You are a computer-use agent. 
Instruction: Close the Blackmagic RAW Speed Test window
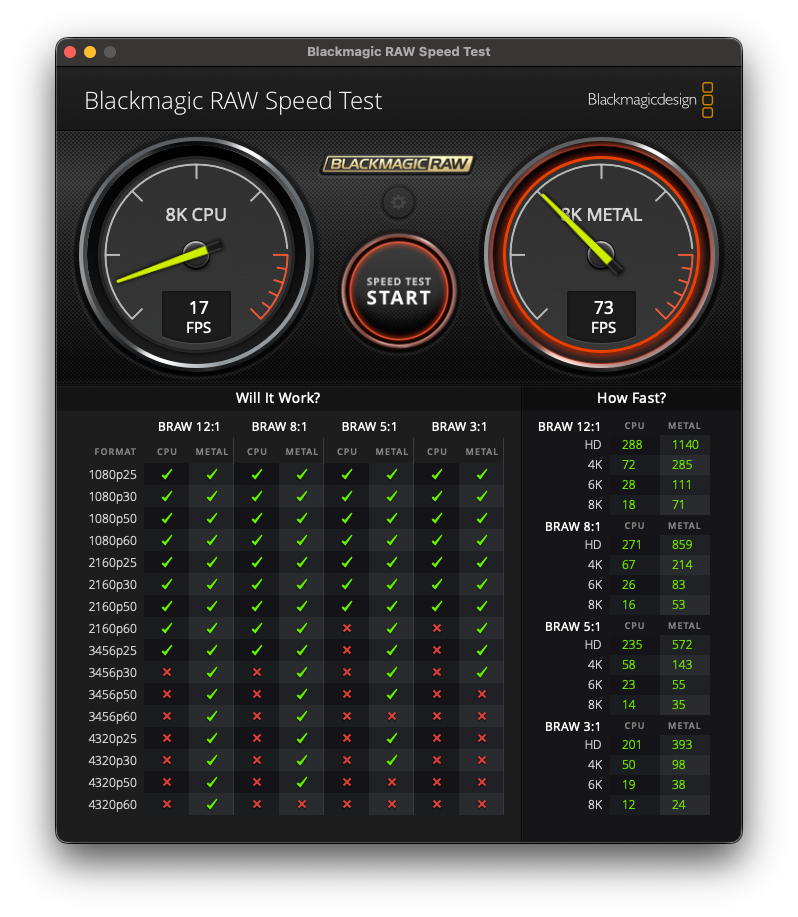[x=70, y=52]
